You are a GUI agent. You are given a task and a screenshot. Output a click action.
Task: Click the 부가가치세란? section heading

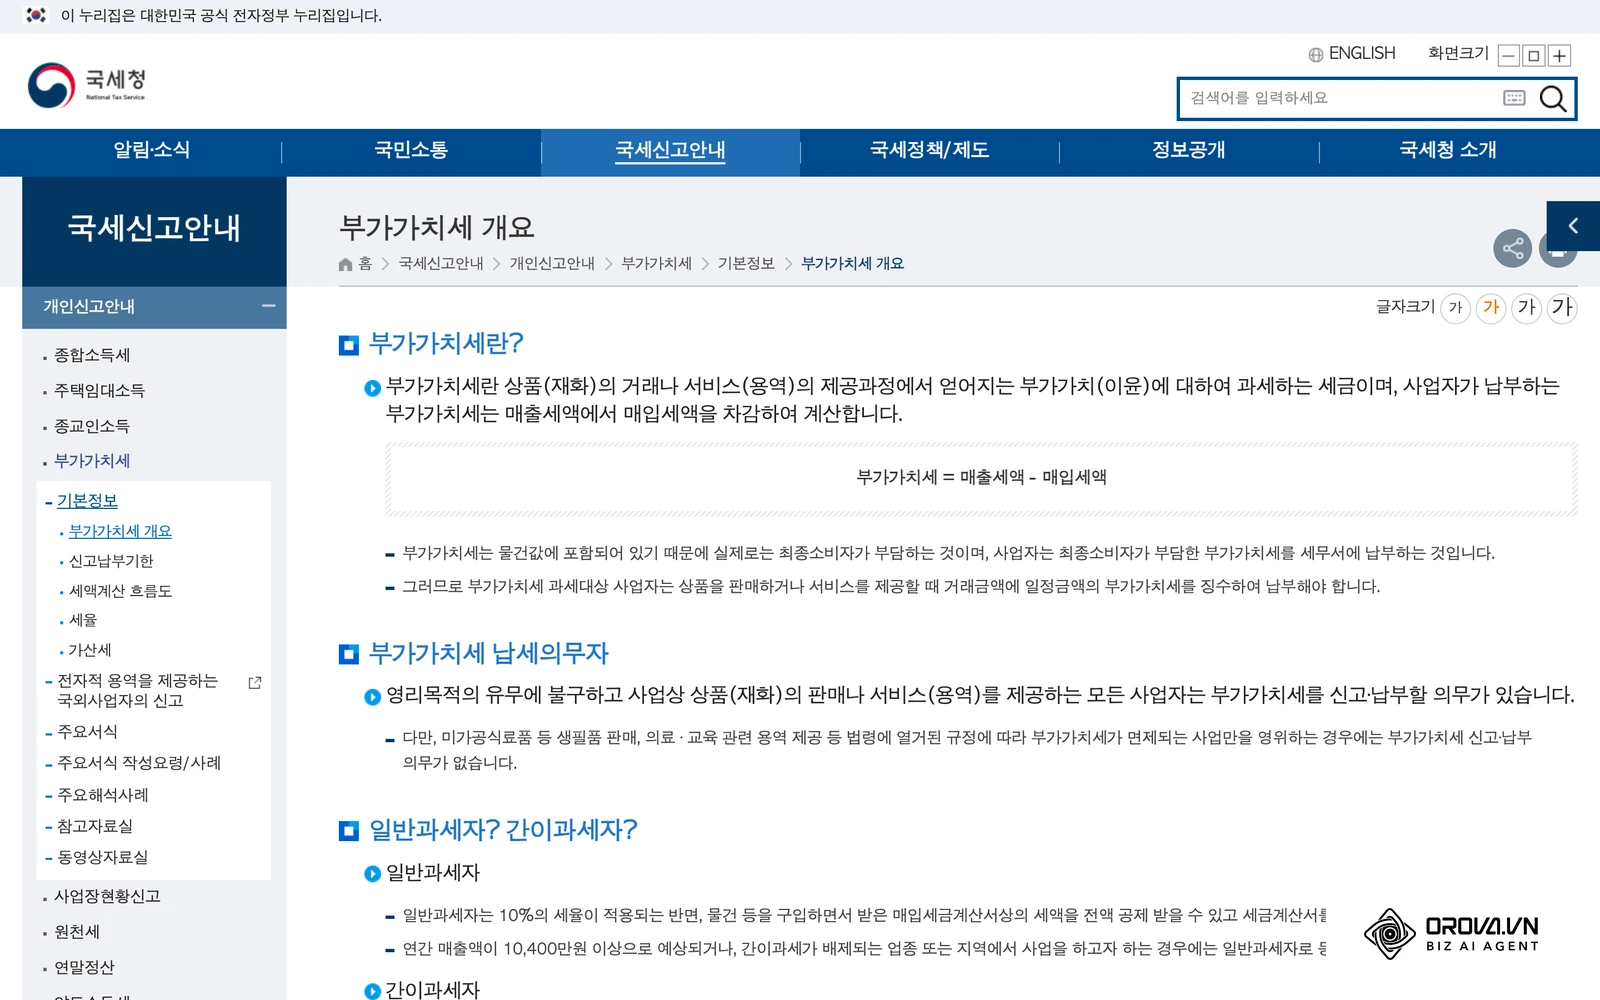pyautogui.click(x=446, y=344)
